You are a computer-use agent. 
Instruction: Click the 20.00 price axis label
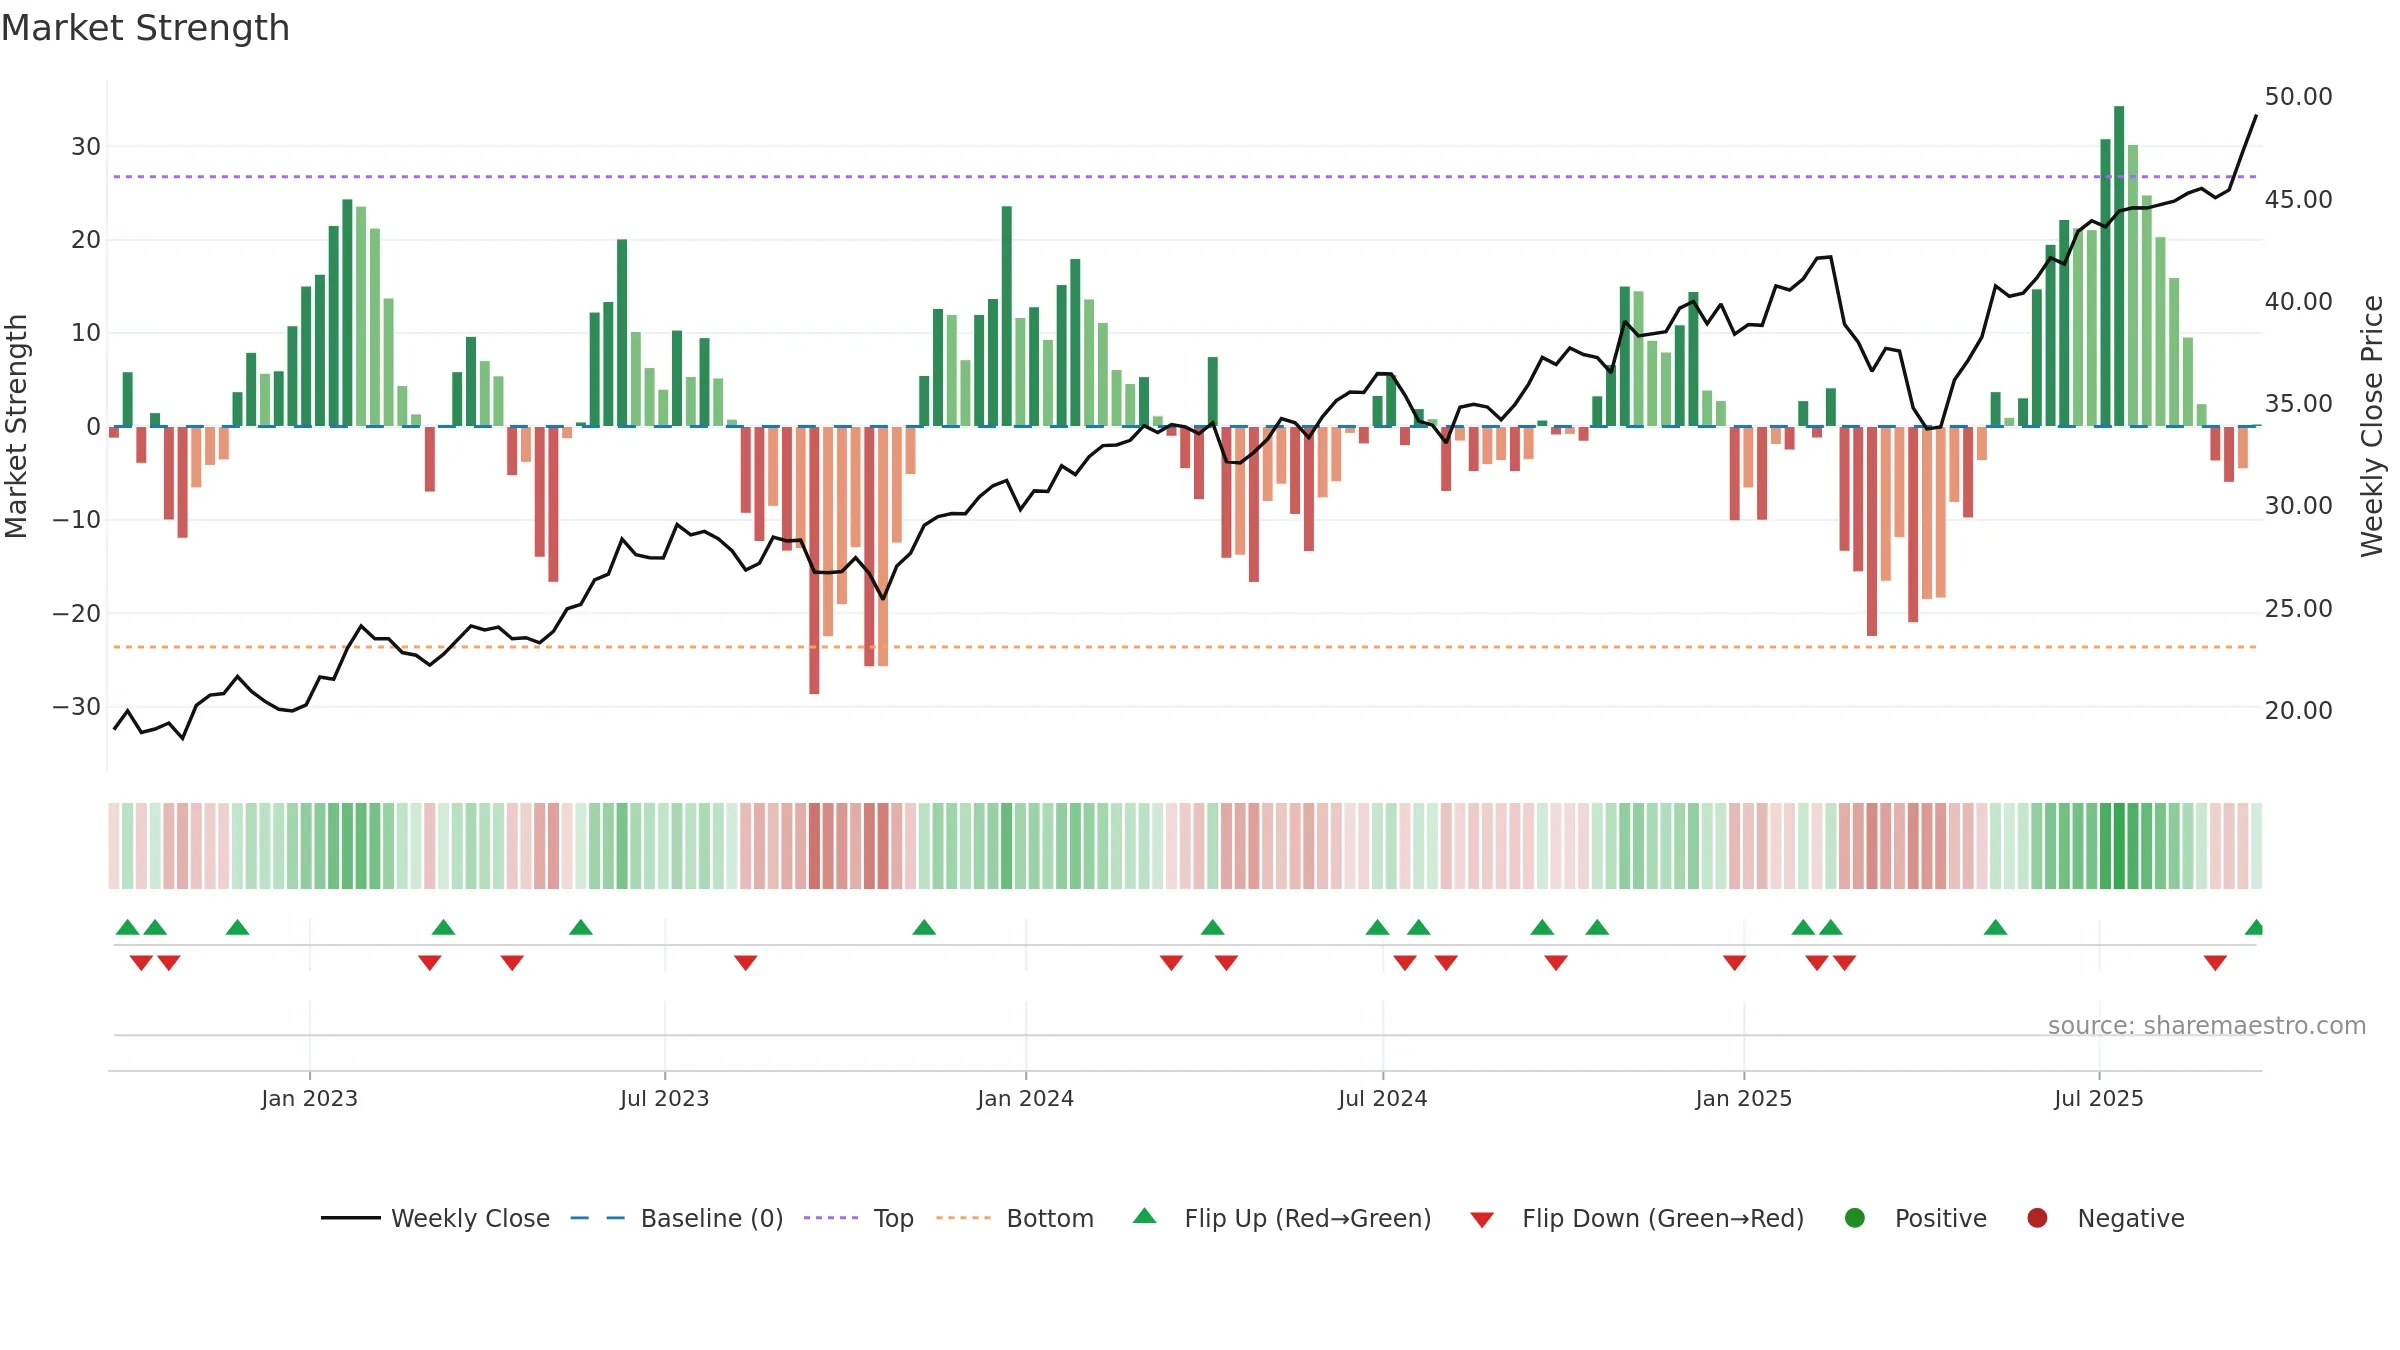(x=2298, y=711)
